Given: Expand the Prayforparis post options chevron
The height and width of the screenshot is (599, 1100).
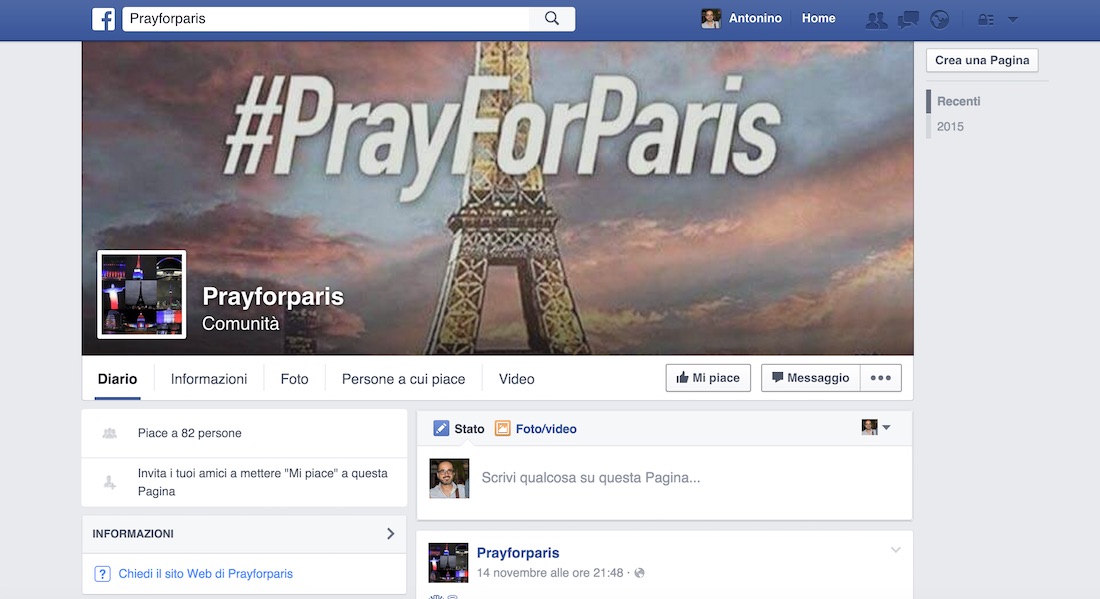Looking at the screenshot, I should pos(895,550).
